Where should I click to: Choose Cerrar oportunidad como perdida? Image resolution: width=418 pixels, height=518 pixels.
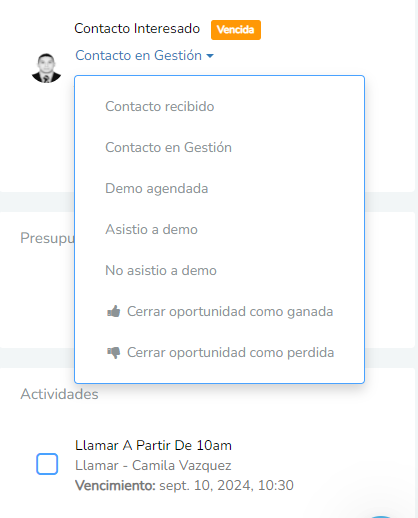point(219,352)
